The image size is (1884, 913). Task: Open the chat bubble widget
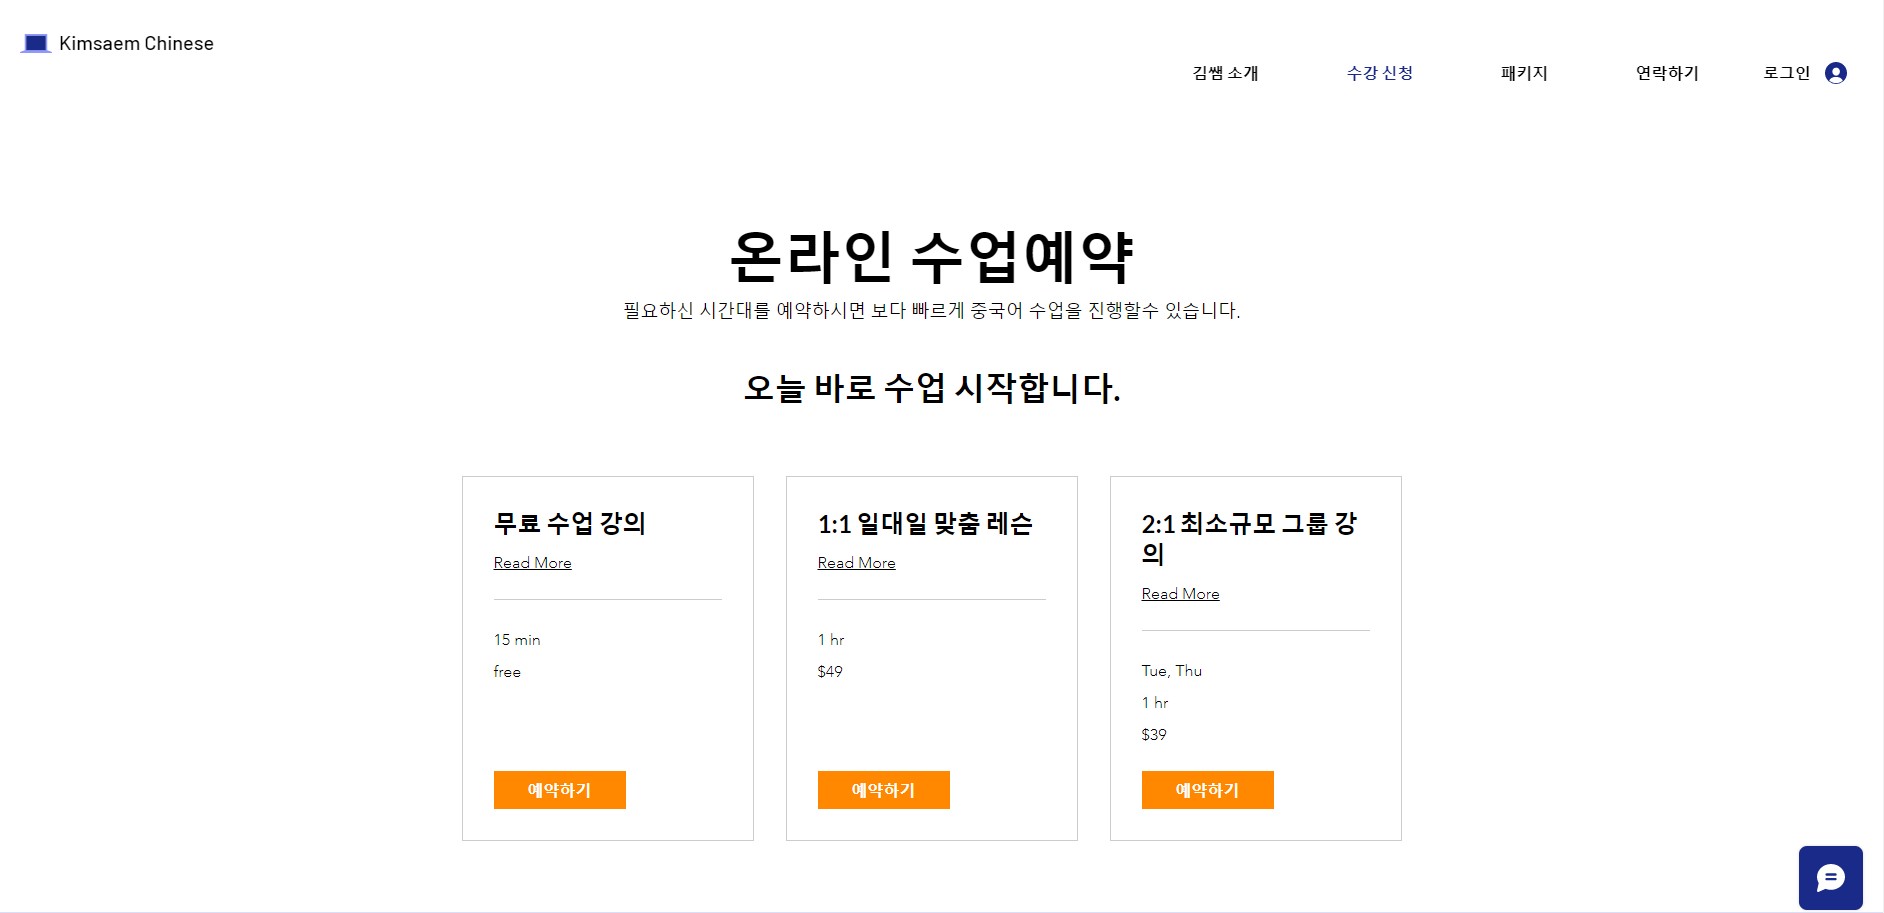[x=1830, y=878]
